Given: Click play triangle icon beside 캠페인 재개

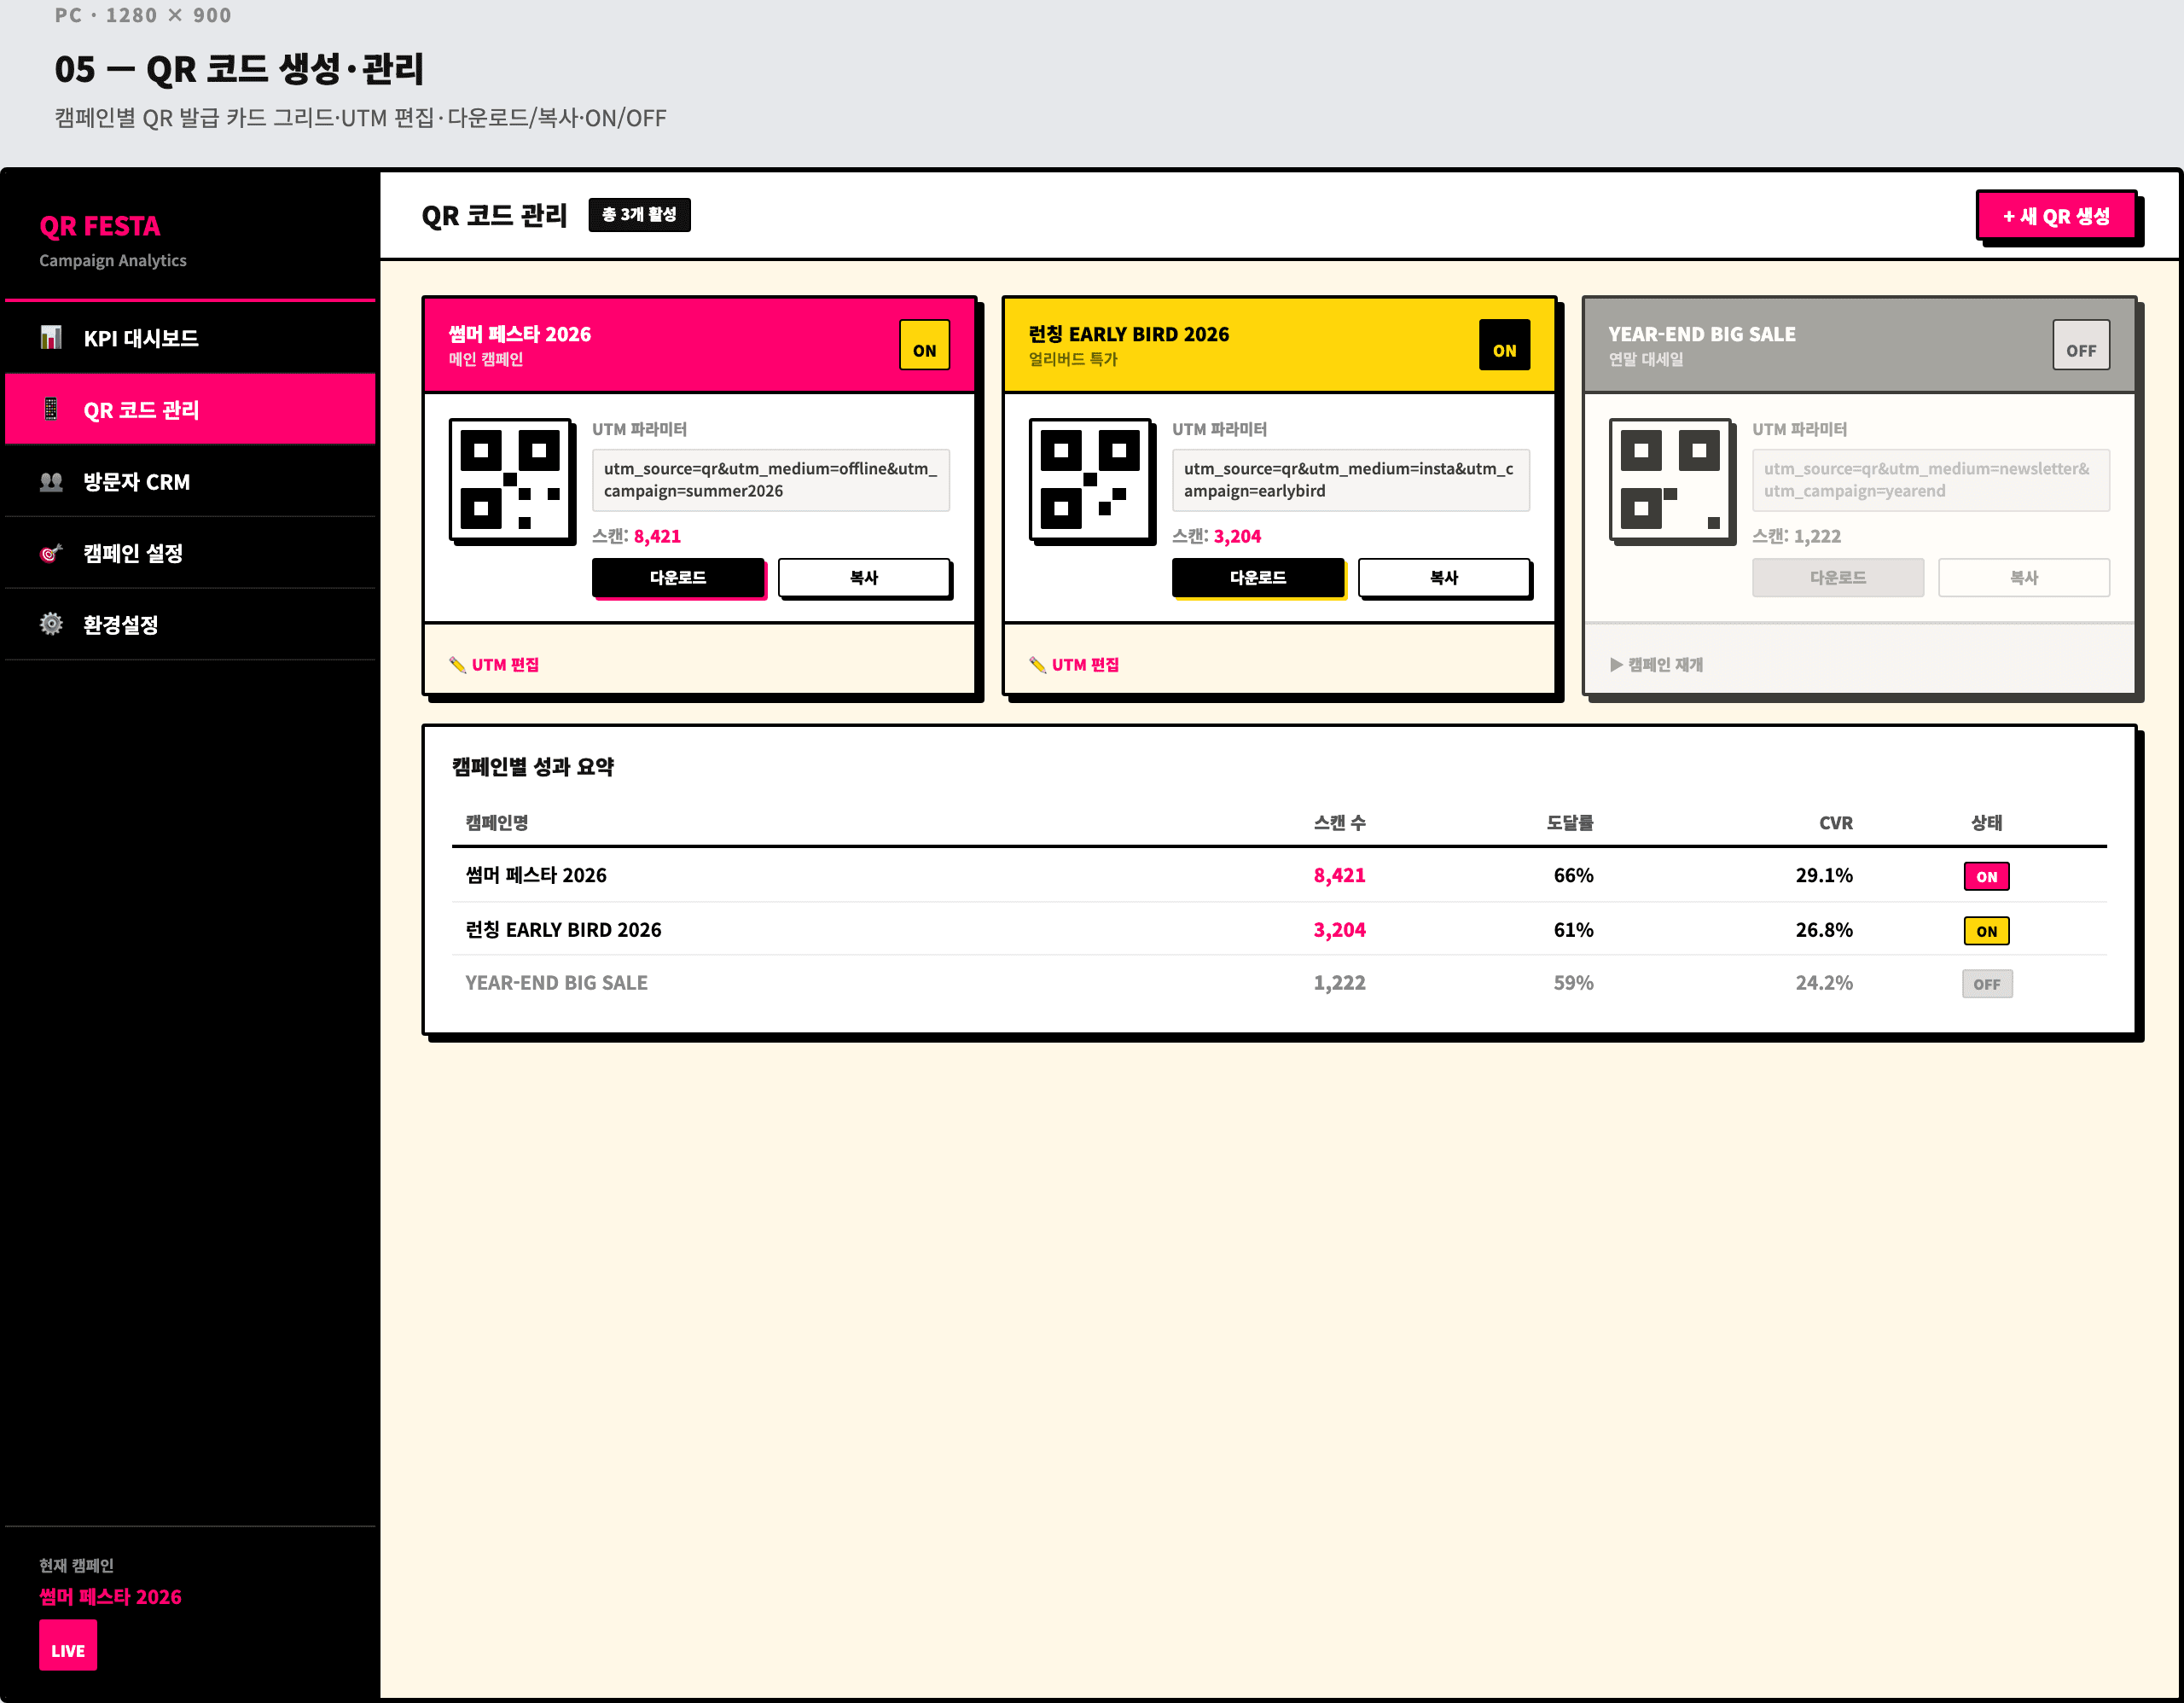Looking at the screenshot, I should [1616, 664].
